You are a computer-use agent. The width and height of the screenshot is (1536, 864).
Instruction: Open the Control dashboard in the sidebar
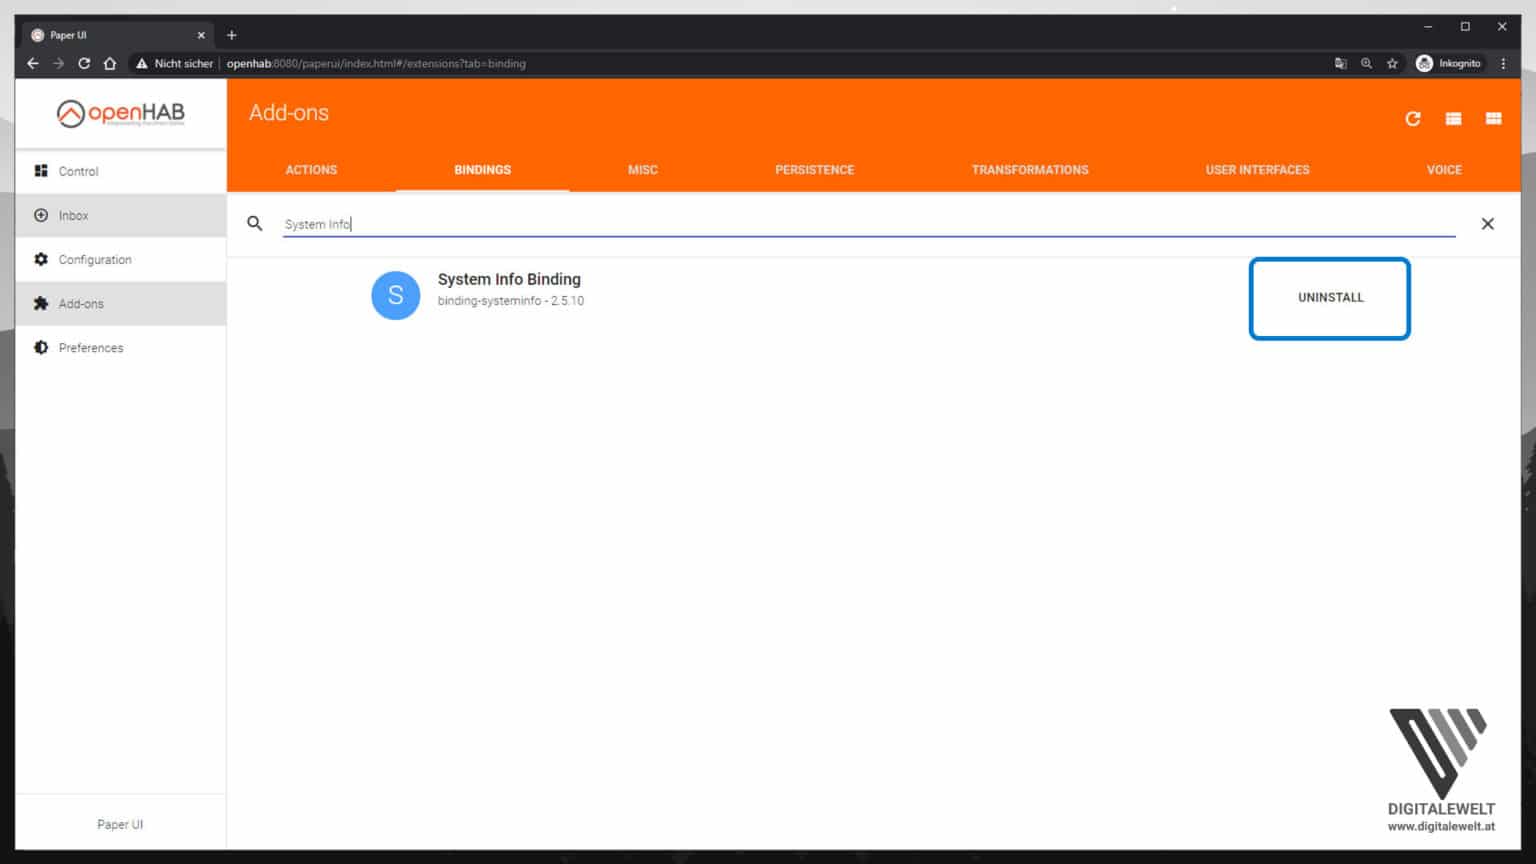tap(78, 171)
